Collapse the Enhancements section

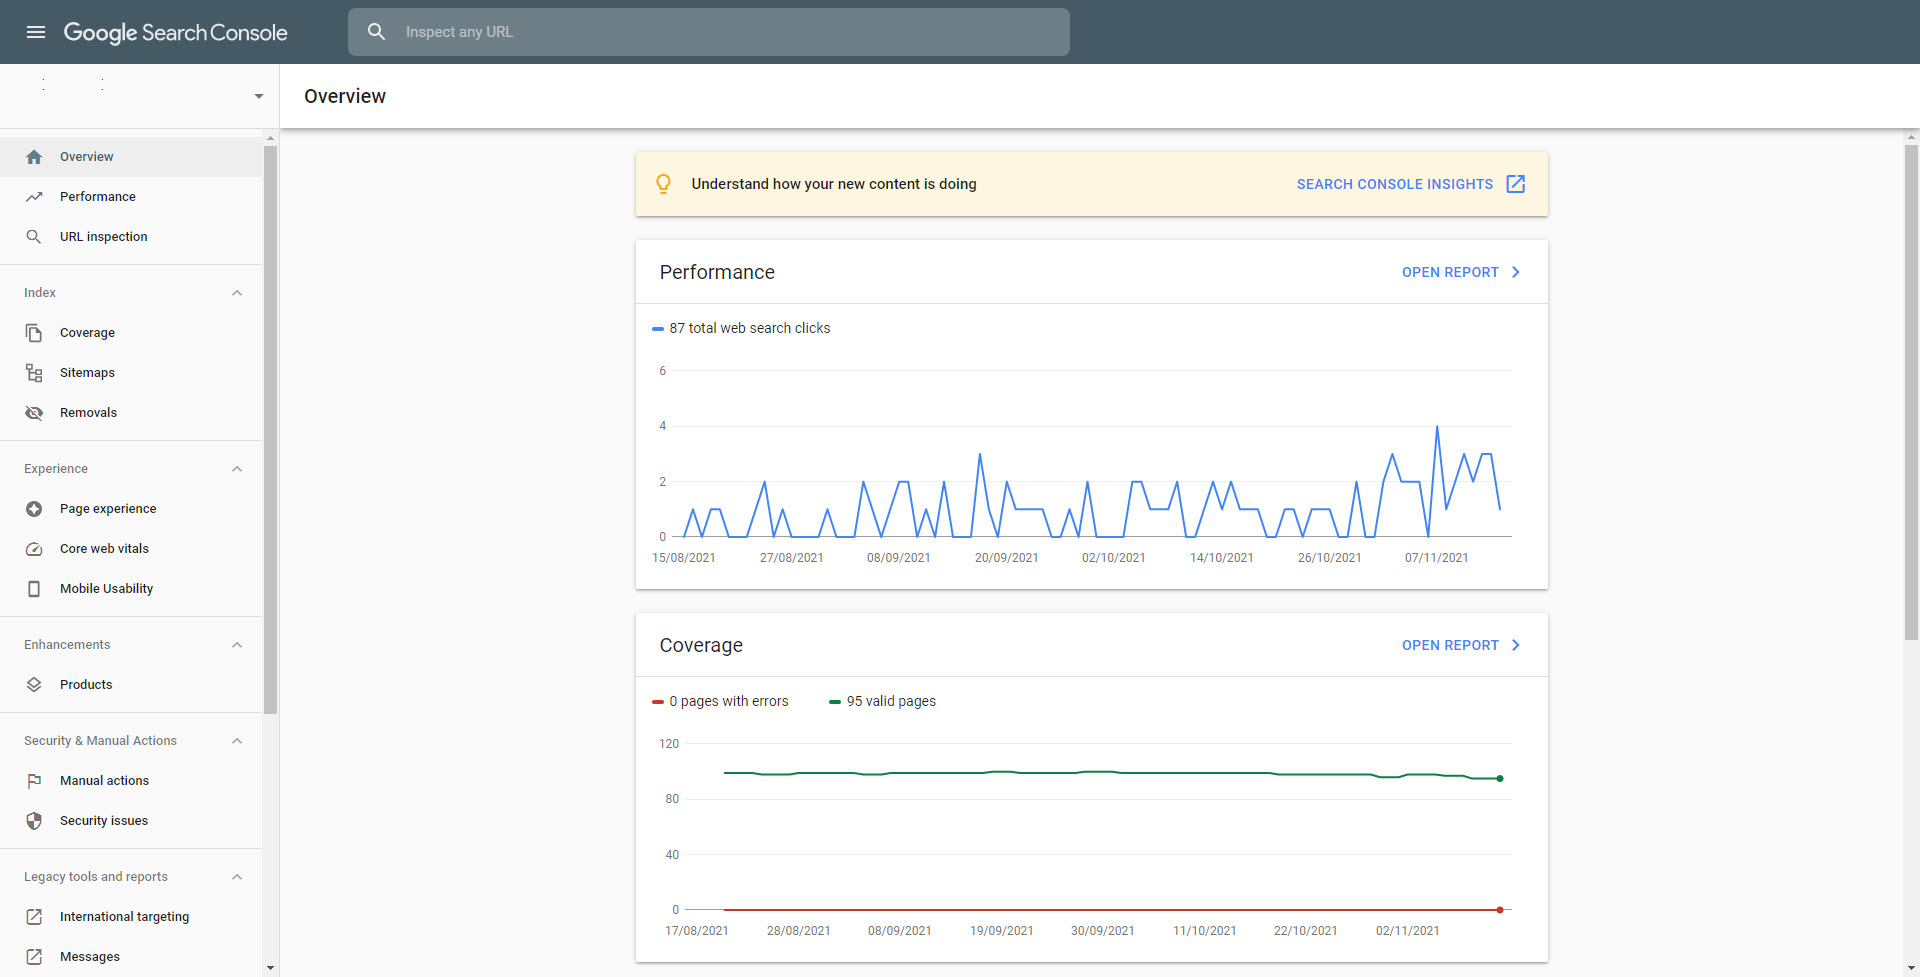(x=237, y=645)
